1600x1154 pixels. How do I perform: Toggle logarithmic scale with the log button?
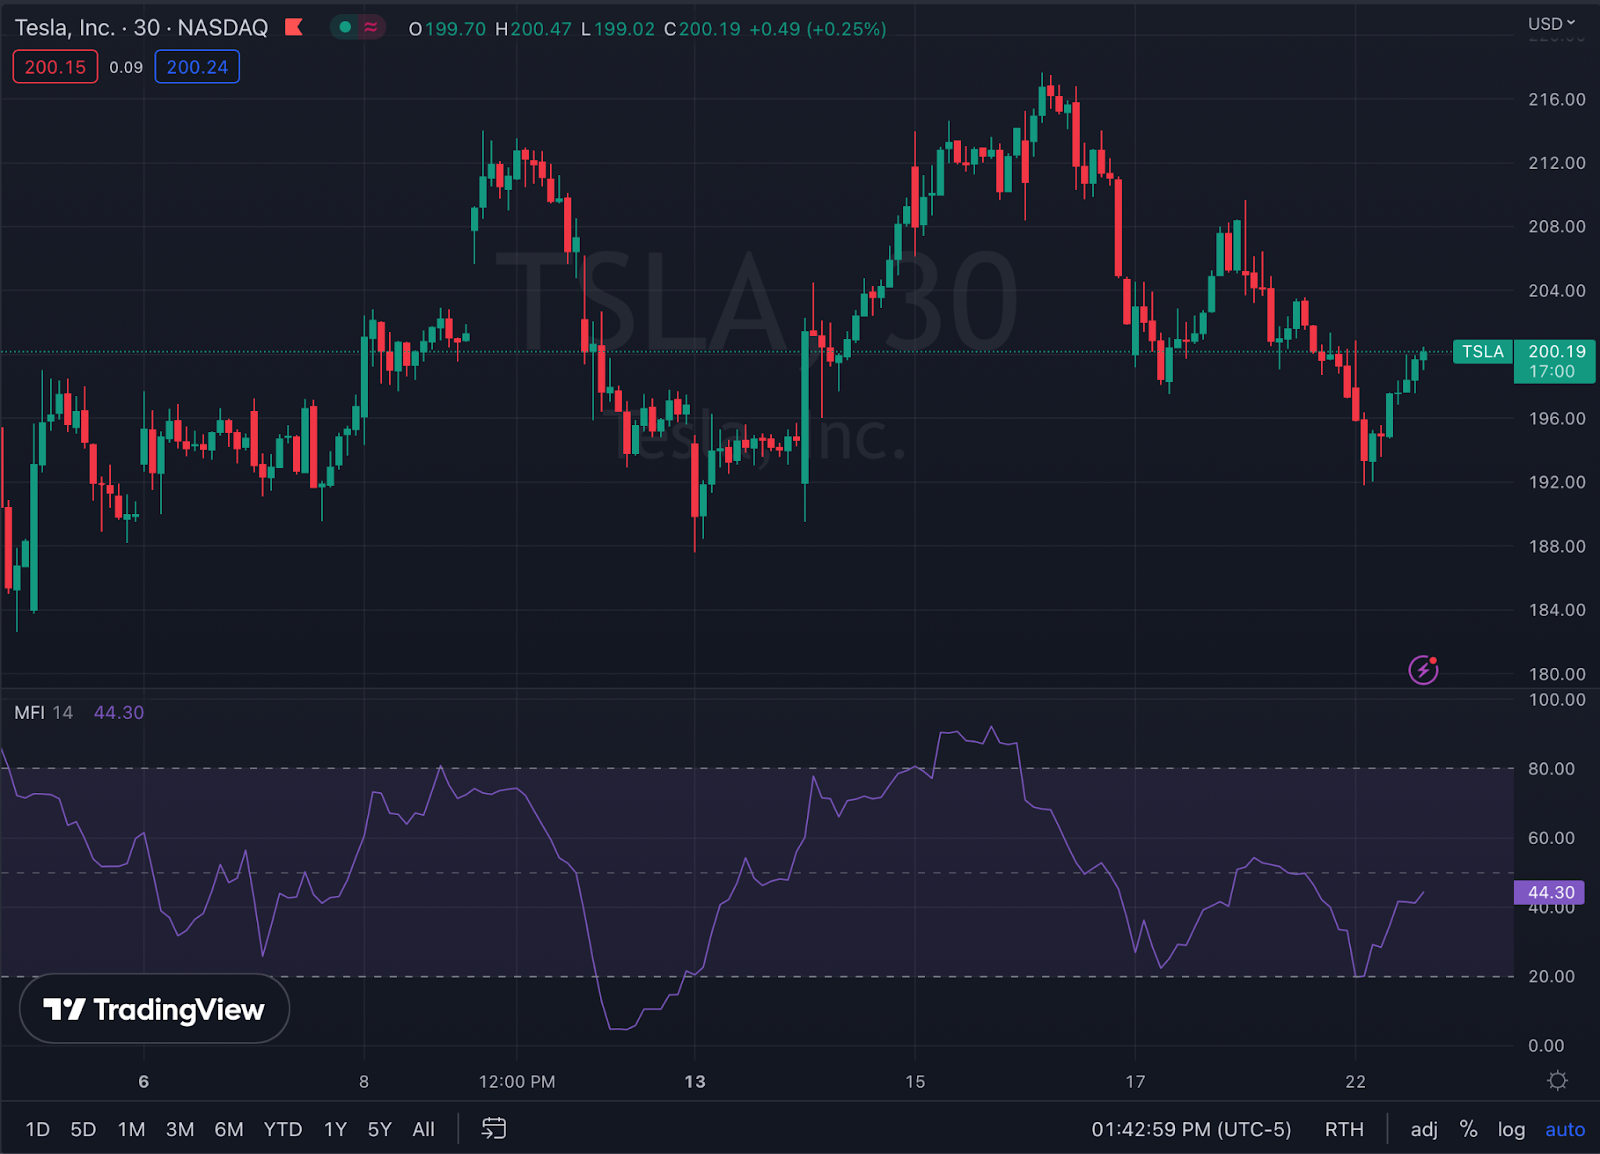pyautogui.click(x=1511, y=1128)
